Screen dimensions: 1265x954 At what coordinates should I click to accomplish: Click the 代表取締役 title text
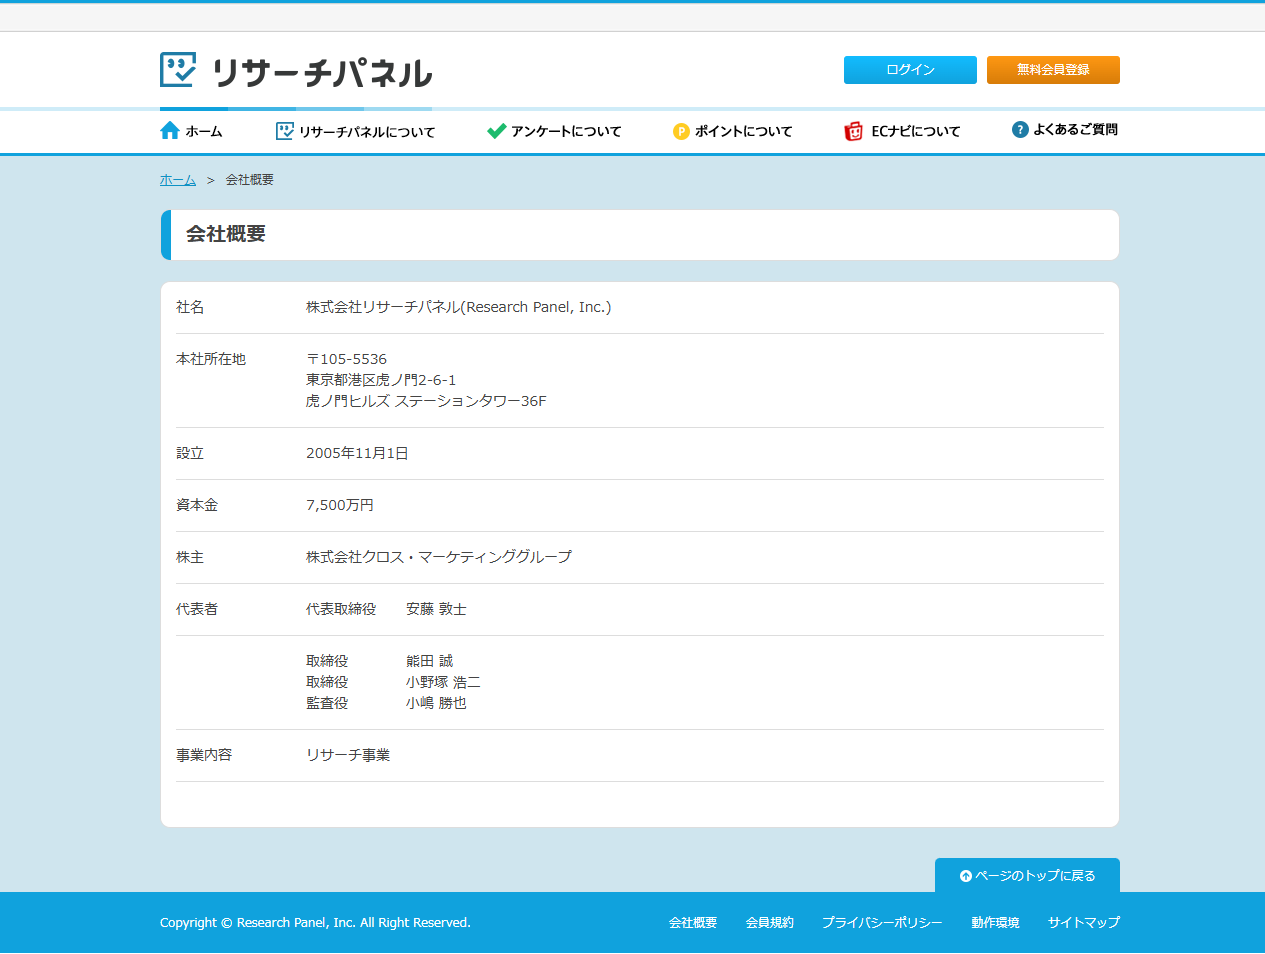point(341,609)
